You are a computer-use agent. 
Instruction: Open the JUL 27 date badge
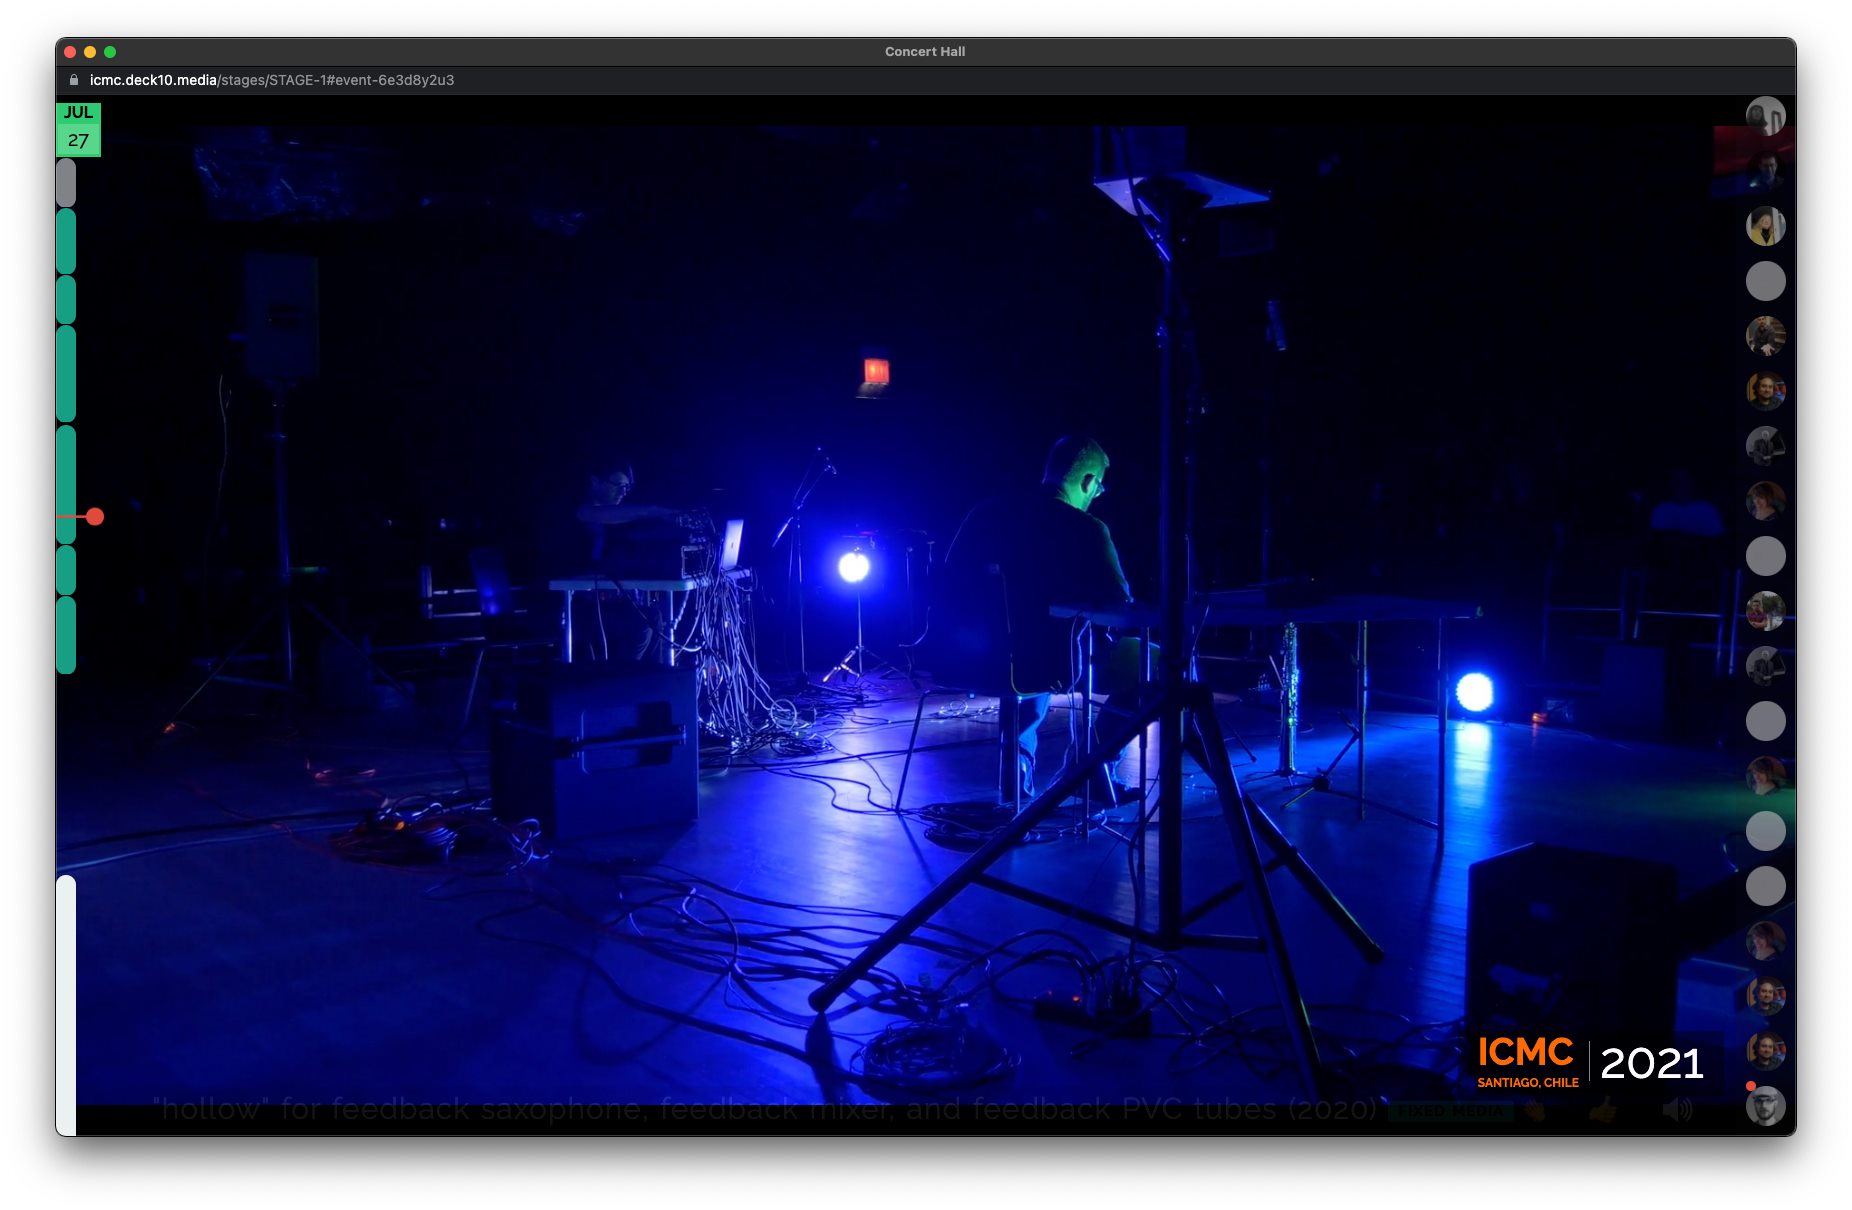click(x=78, y=128)
